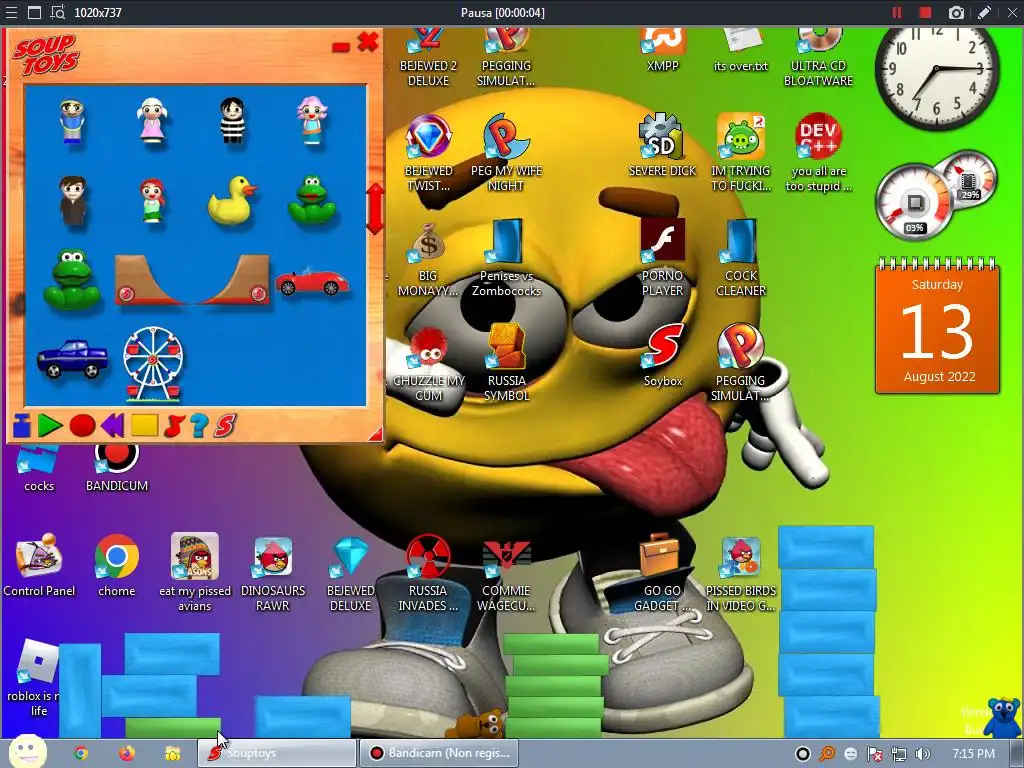Screen dimensions: 1024x768
Task: Select the small green frog beside the duck
Action: [x=312, y=200]
